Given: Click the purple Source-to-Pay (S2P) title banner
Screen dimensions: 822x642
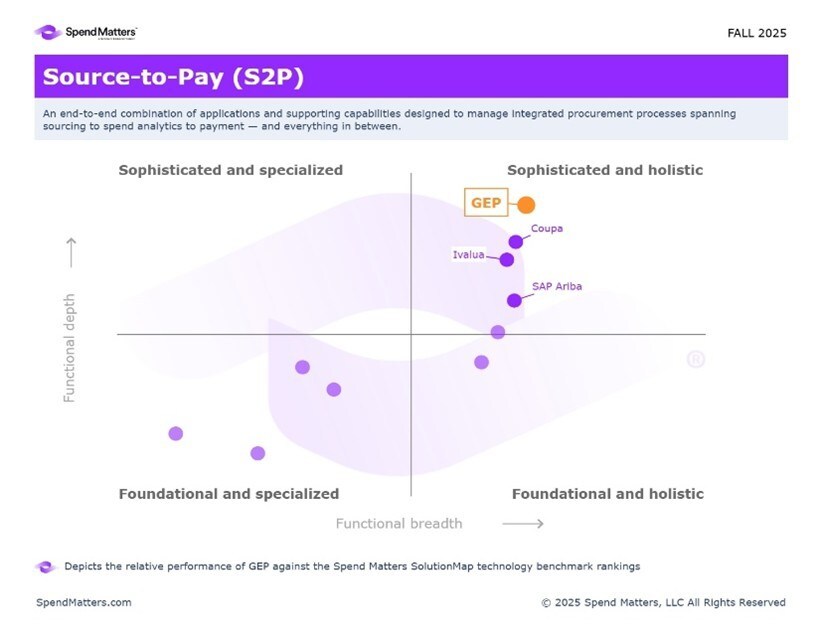Looking at the screenshot, I should tap(411, 77).
